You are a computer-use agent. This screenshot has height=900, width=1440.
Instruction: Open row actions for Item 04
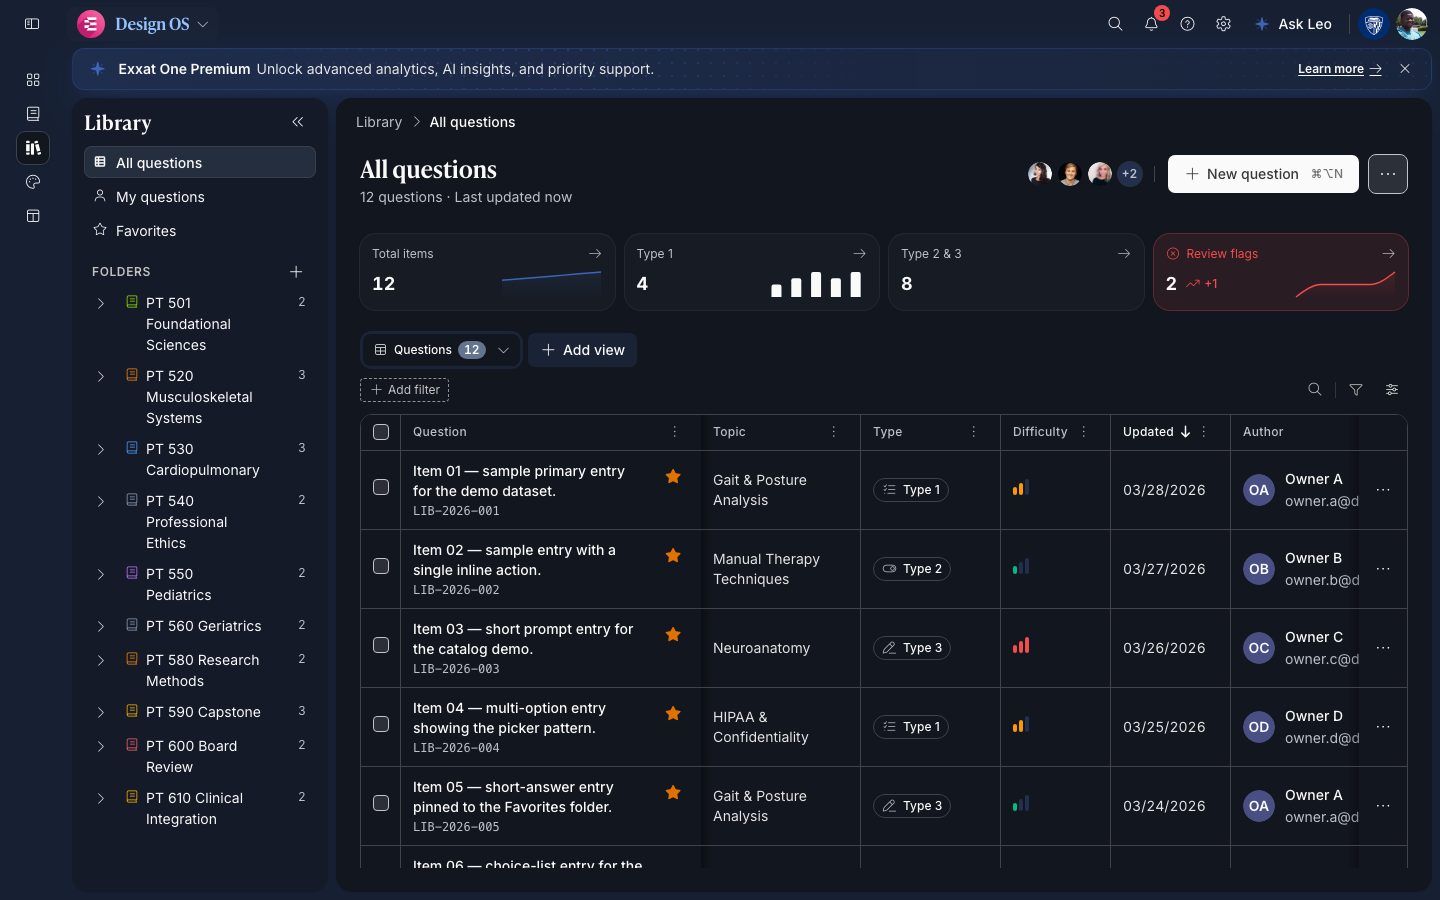click(1383, 727)
